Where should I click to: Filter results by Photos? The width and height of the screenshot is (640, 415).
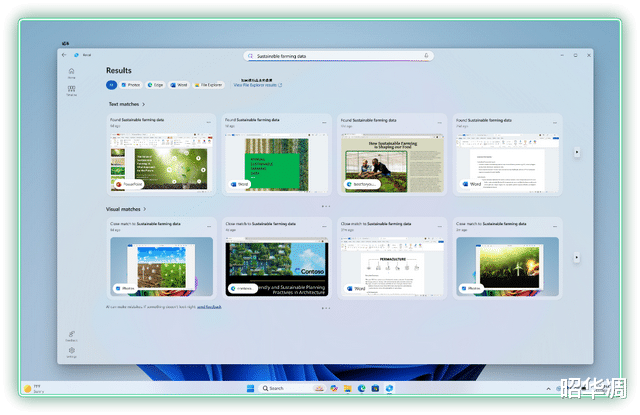coord(131,85)
